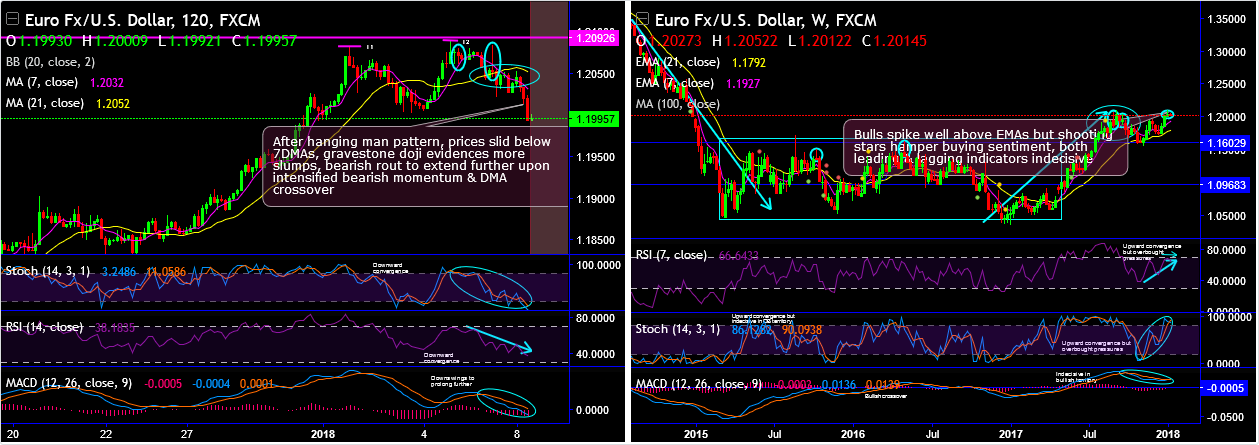Click the blue 1.16029 horizontal line label

[x=1226, y=145]
